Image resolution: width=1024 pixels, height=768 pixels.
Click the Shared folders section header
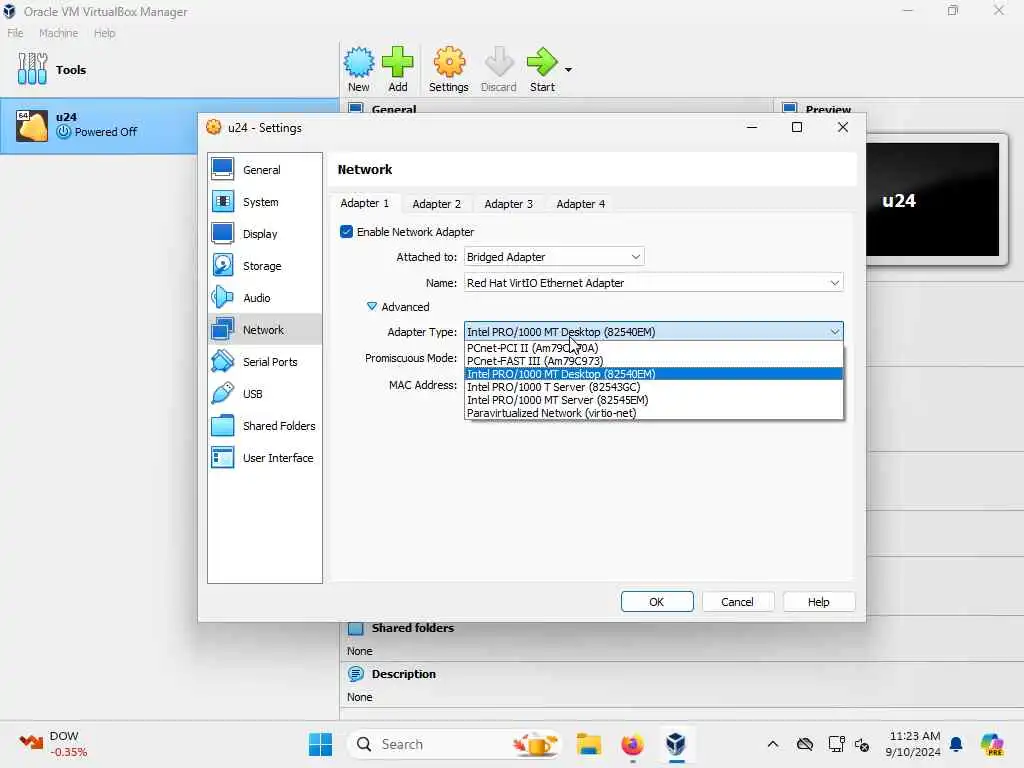[412, 628]
